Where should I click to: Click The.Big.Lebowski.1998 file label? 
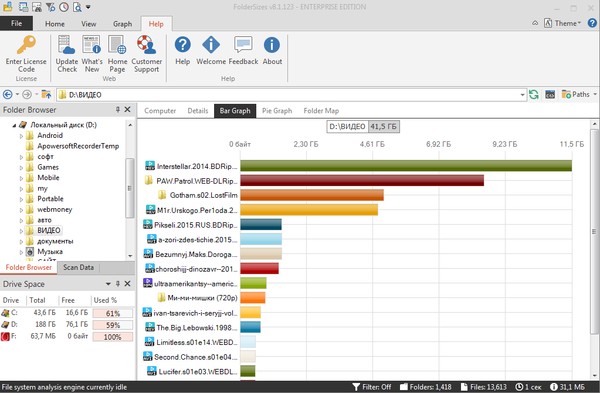coord(197,328)
